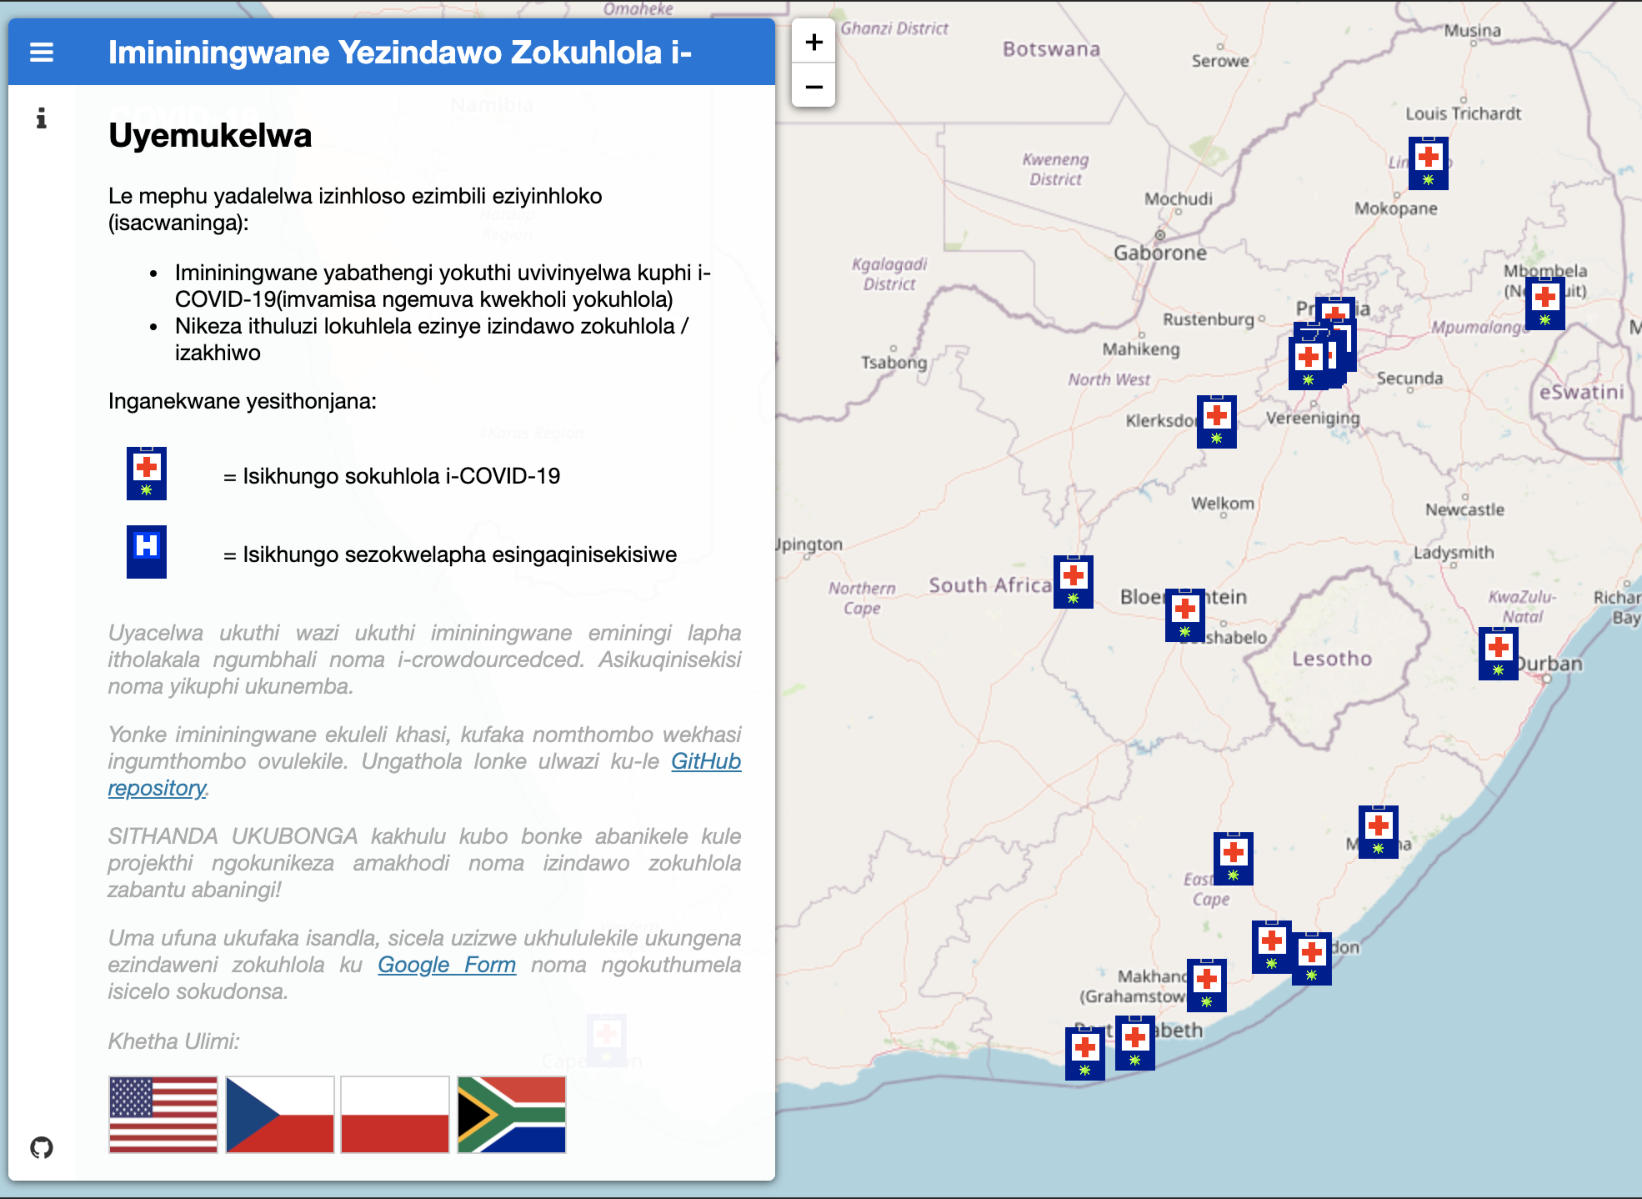The width and height of the screenshot is (1642, 1199).
Task: Click the 'Inganekwane yesithonjana:' text
Action: click(242, 401)
